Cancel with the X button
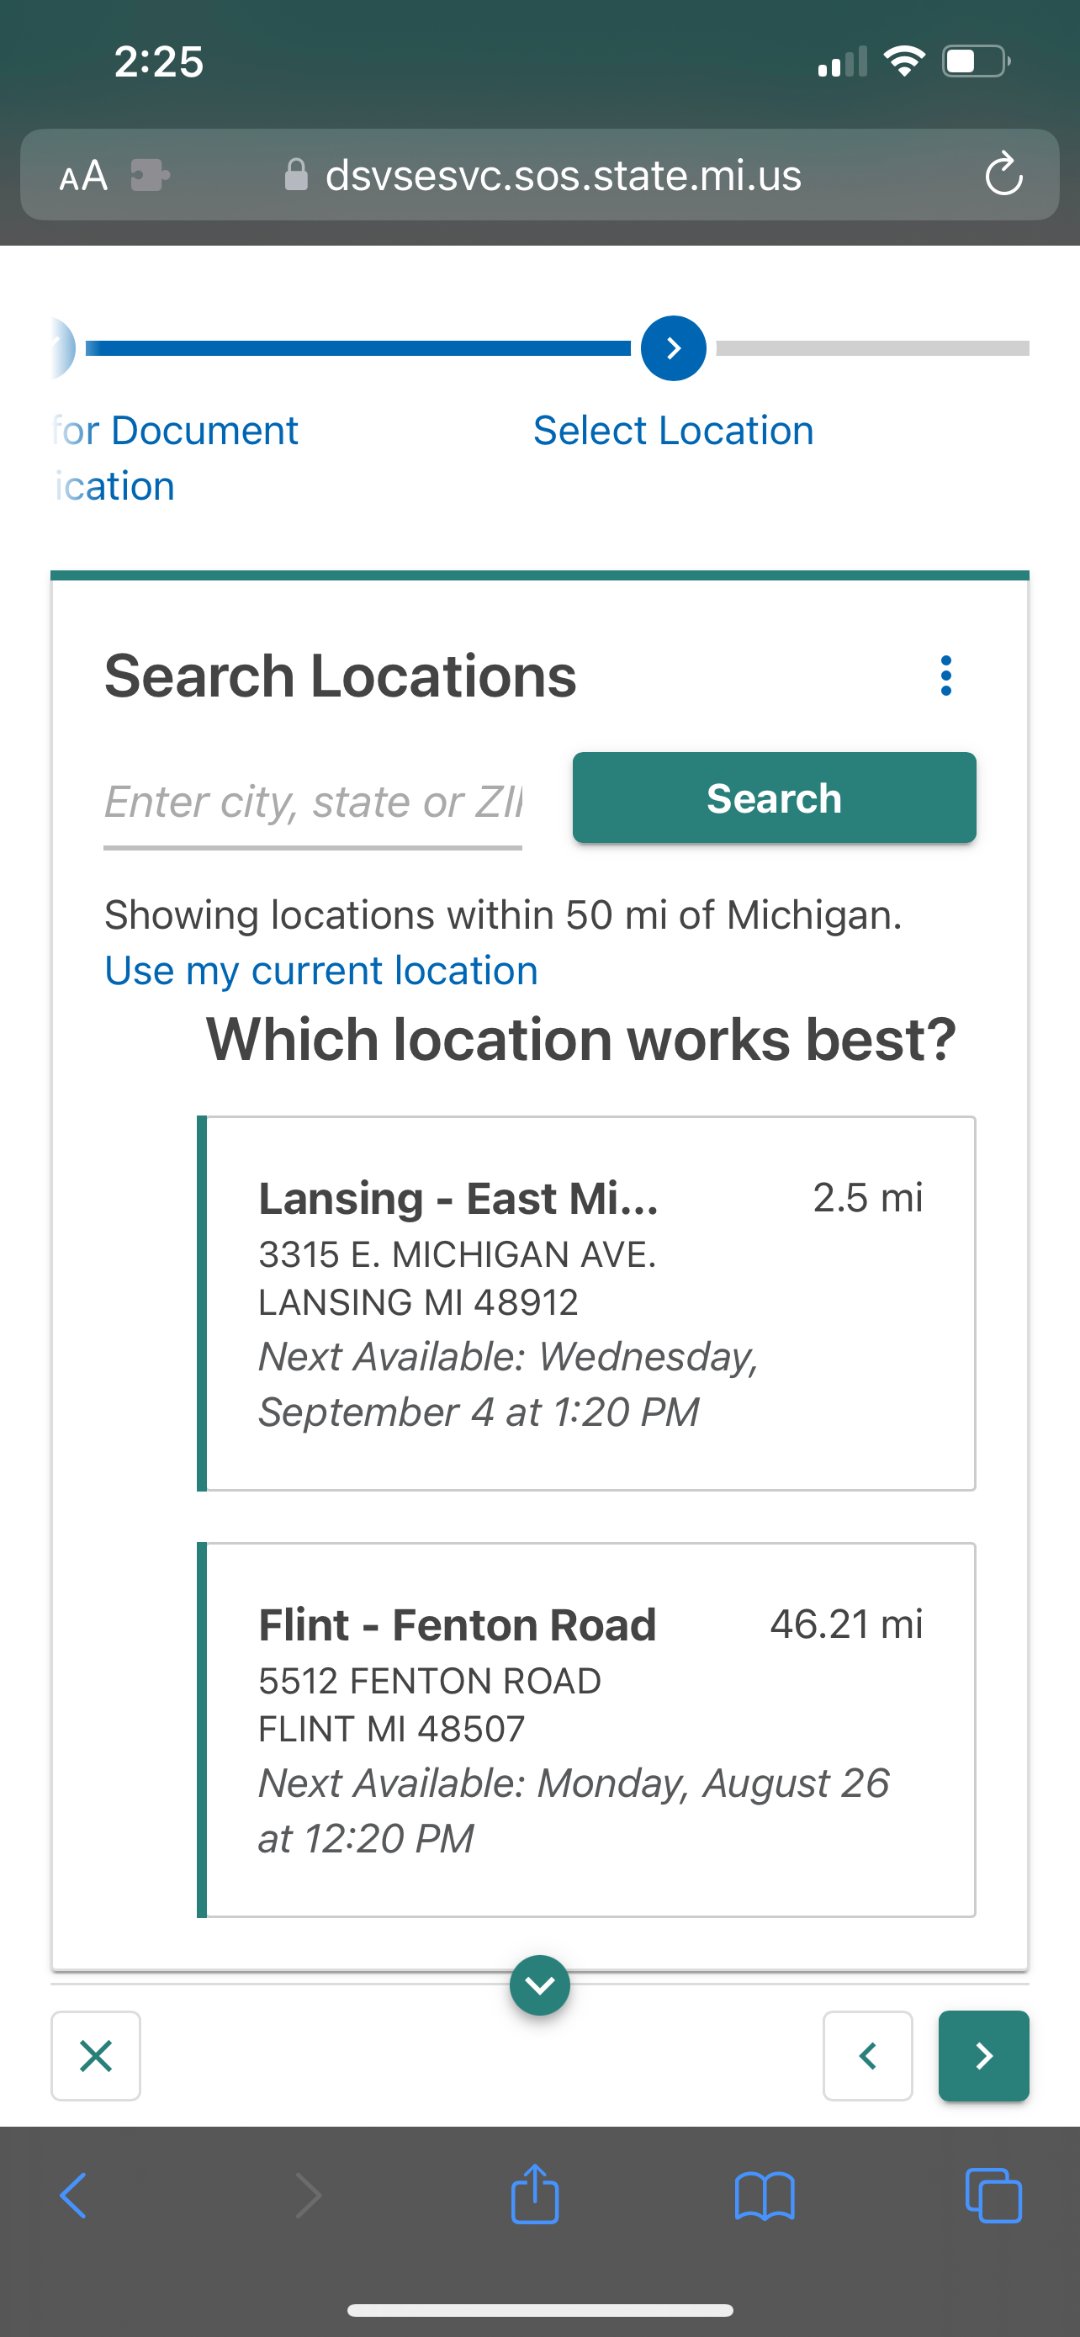This screenshot has width=1080, height=2337. [96, 2056]
